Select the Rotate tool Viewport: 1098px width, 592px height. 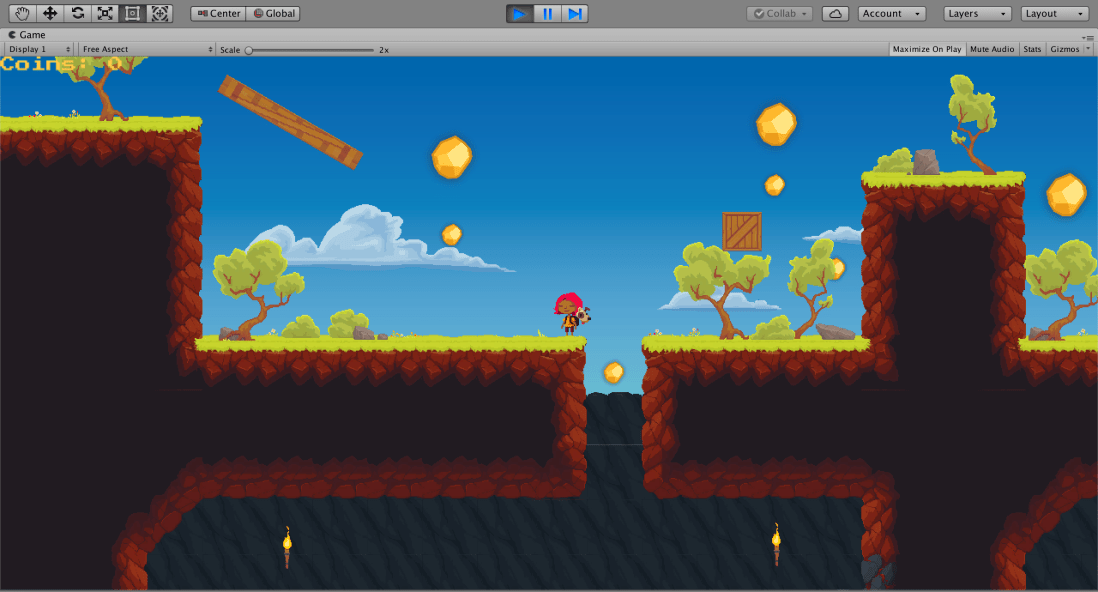77,14
